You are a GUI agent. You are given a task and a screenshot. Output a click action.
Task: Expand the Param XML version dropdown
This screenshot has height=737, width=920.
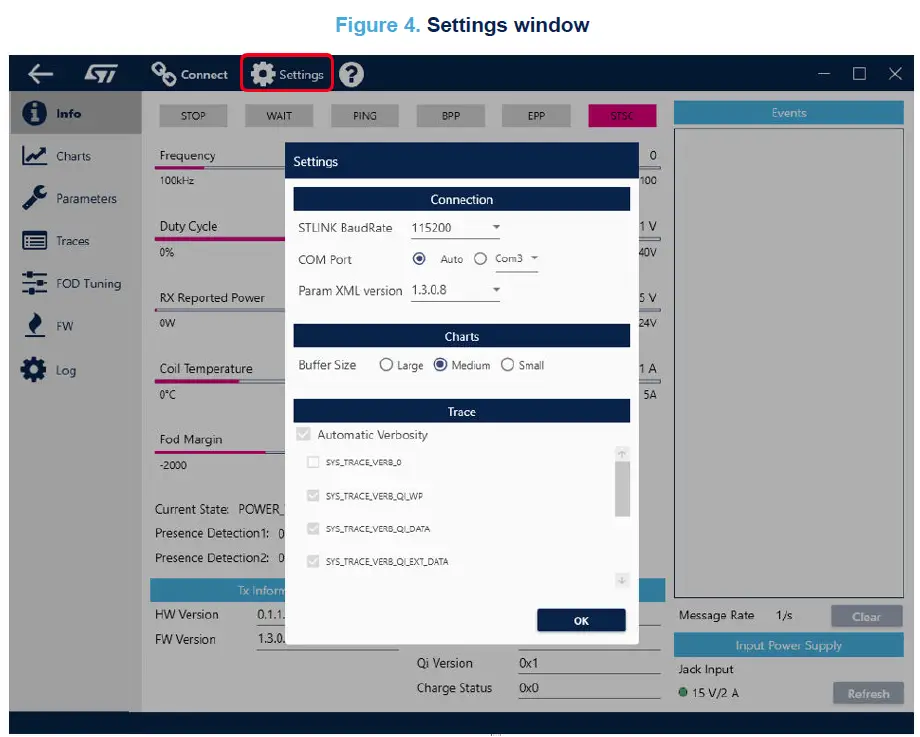click(496, 291)
